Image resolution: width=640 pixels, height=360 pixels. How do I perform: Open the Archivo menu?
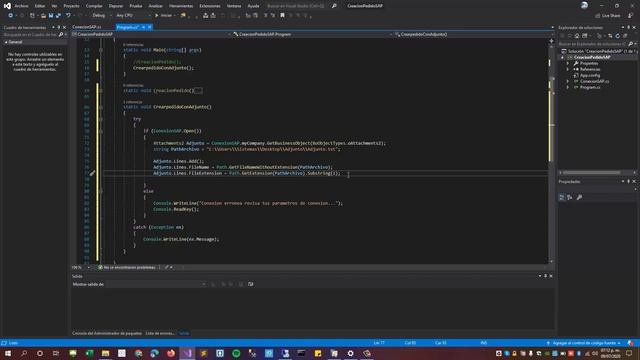(x=21, y=6)
